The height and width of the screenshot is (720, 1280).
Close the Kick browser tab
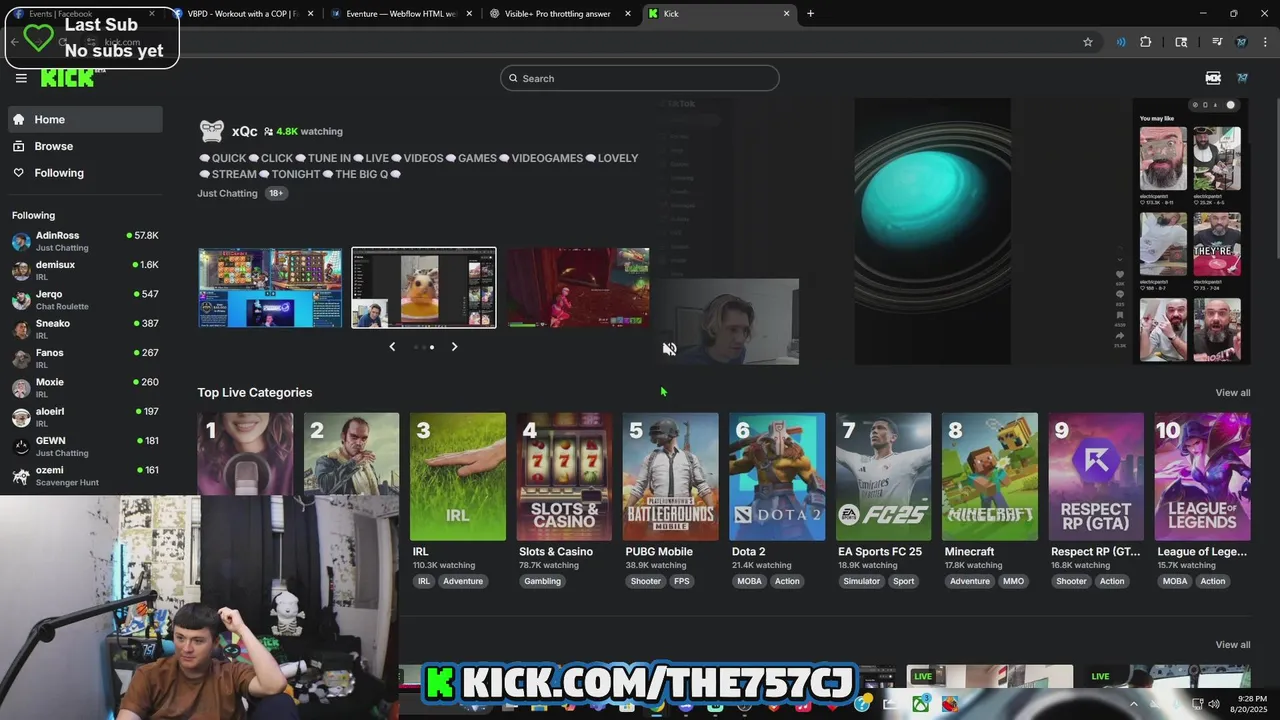[786, 13]
